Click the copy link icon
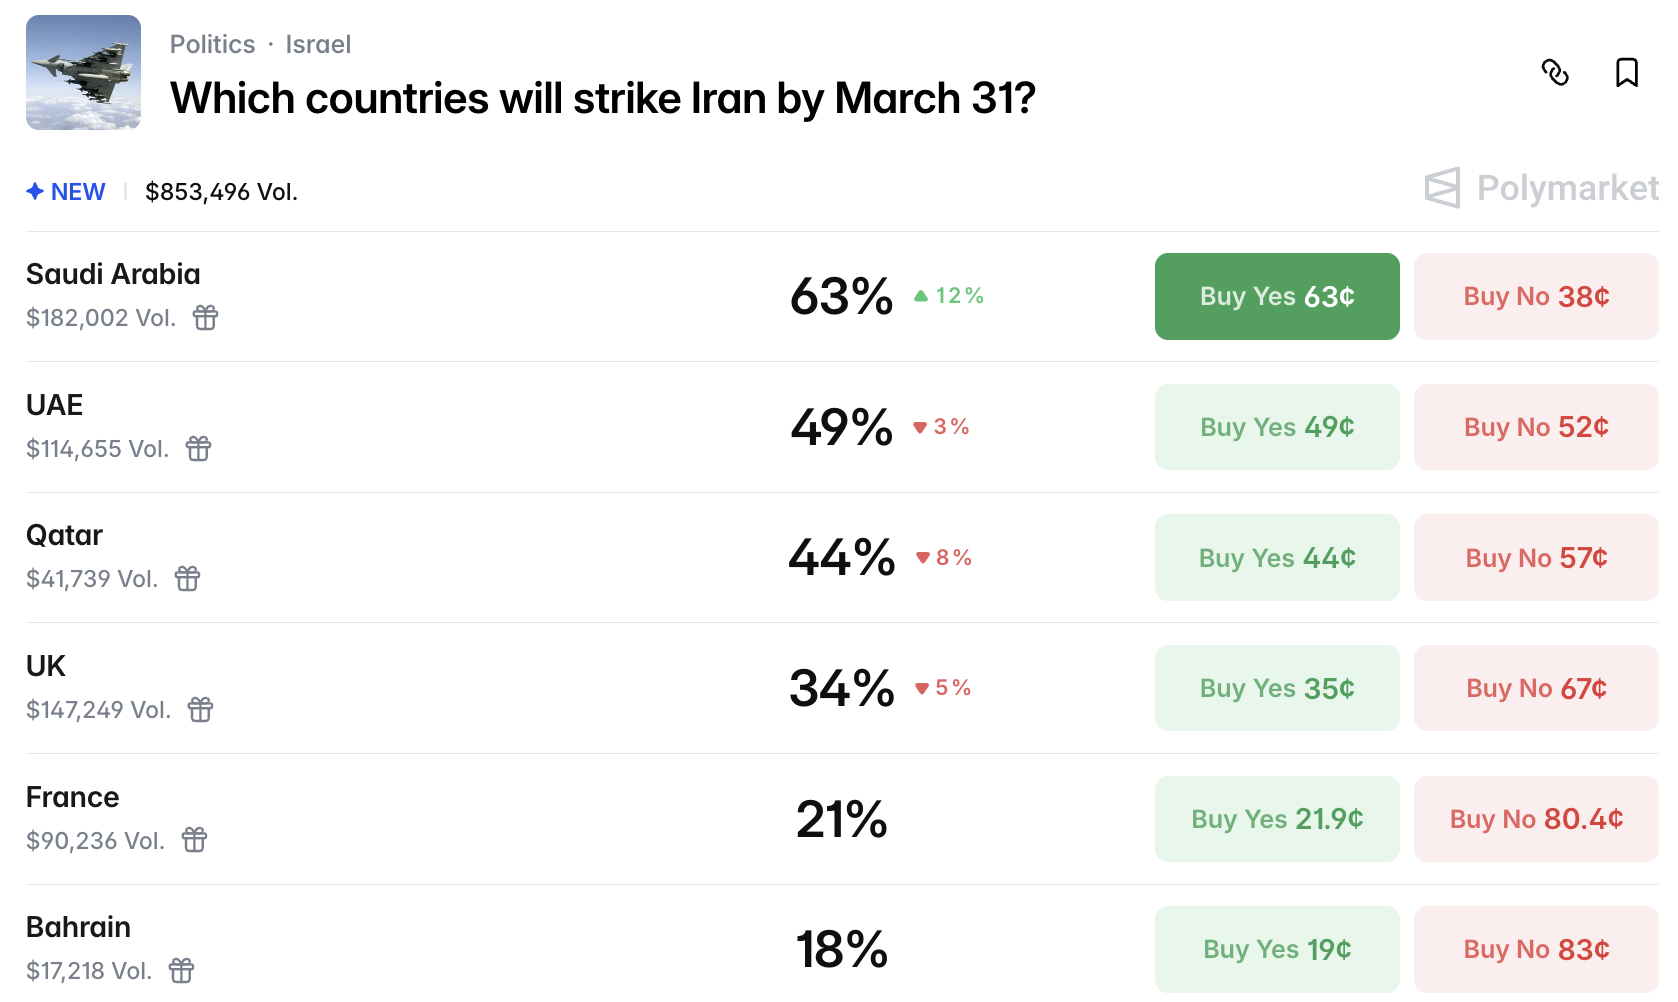 [x=1555, y=73]
